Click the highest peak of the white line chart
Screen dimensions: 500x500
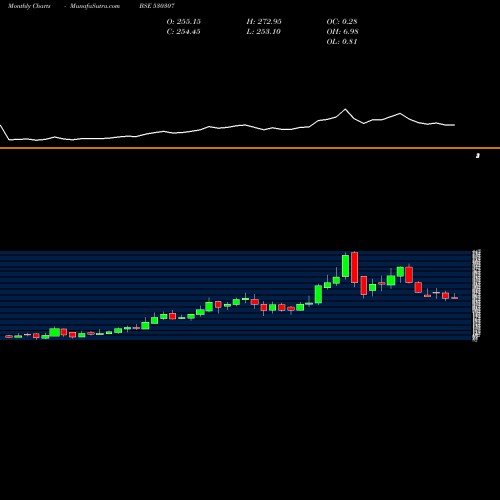(345, 109)
